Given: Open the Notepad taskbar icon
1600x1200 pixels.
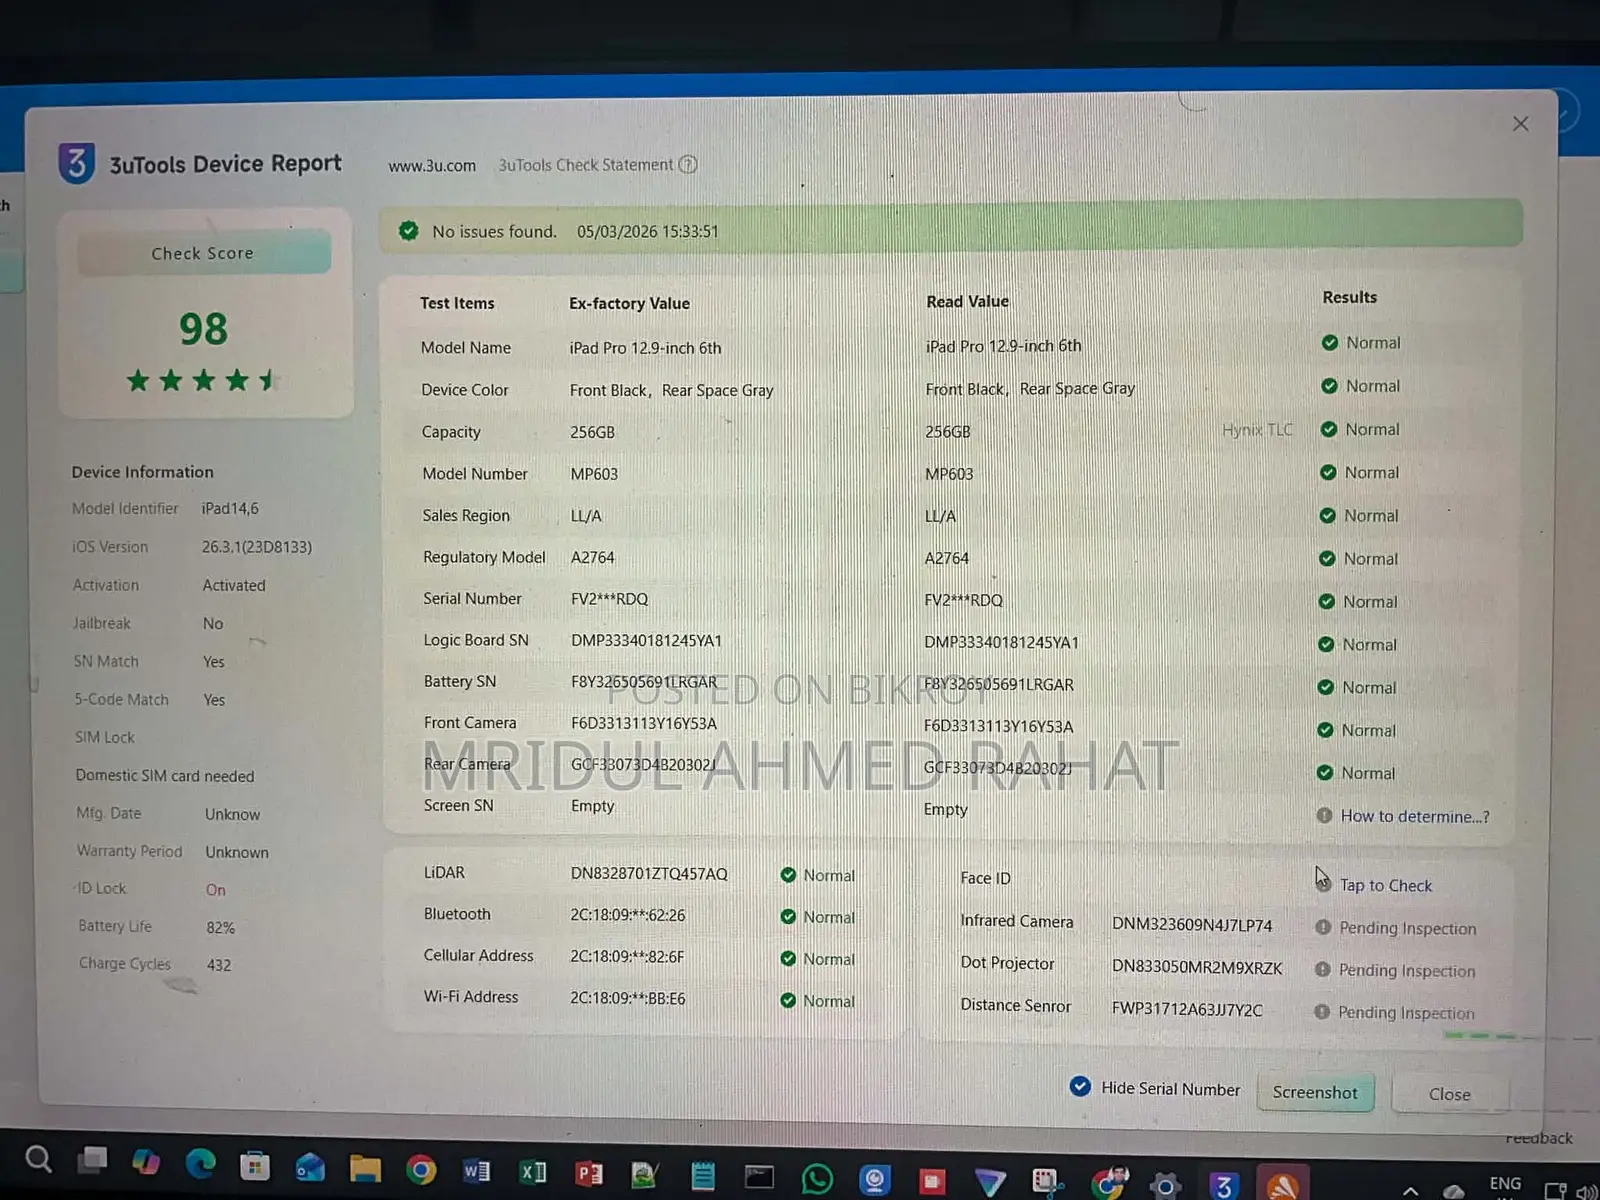Looking at the screenshot, I should coord(703,1175).
